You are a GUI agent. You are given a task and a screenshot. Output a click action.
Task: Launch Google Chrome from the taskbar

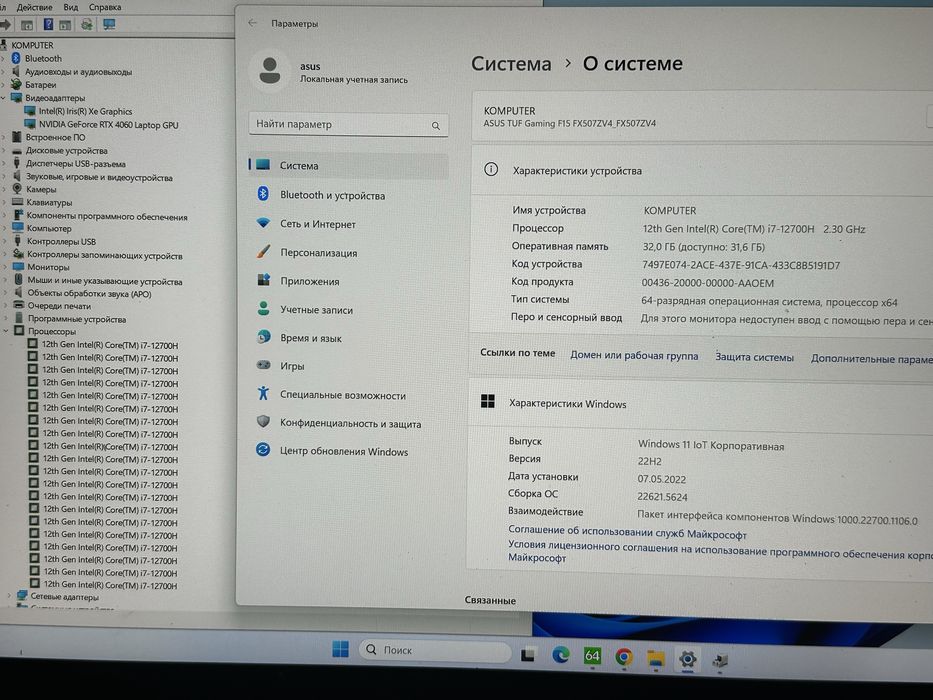coord(624,657)
